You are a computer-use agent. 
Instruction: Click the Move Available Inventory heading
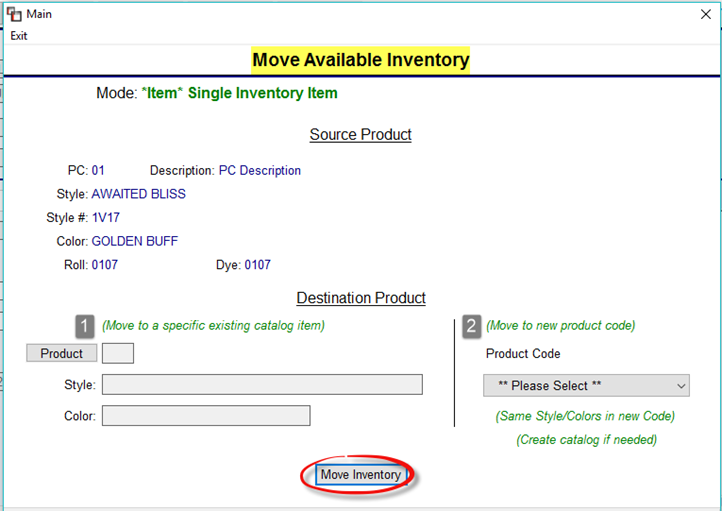click(361, 60)
